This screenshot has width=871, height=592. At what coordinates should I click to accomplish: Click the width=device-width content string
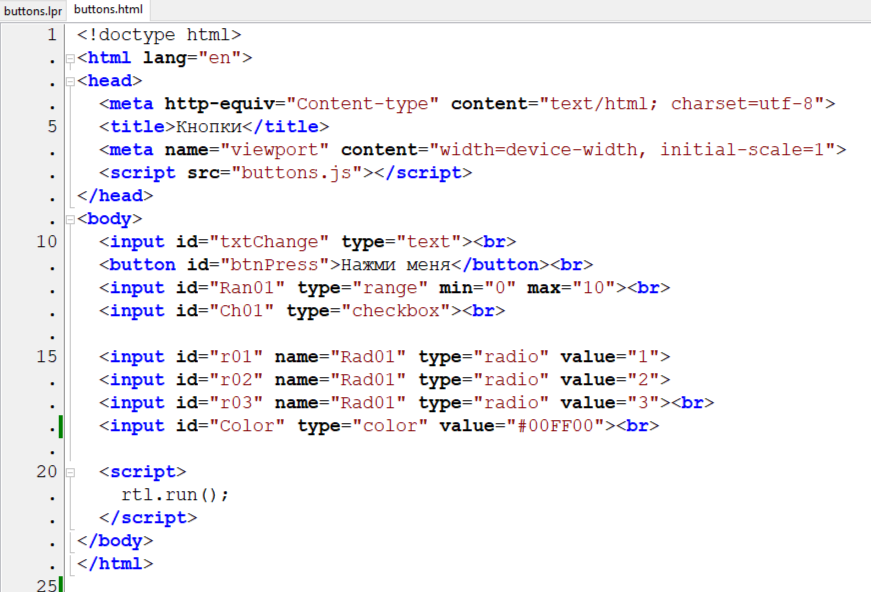point(538,150)
